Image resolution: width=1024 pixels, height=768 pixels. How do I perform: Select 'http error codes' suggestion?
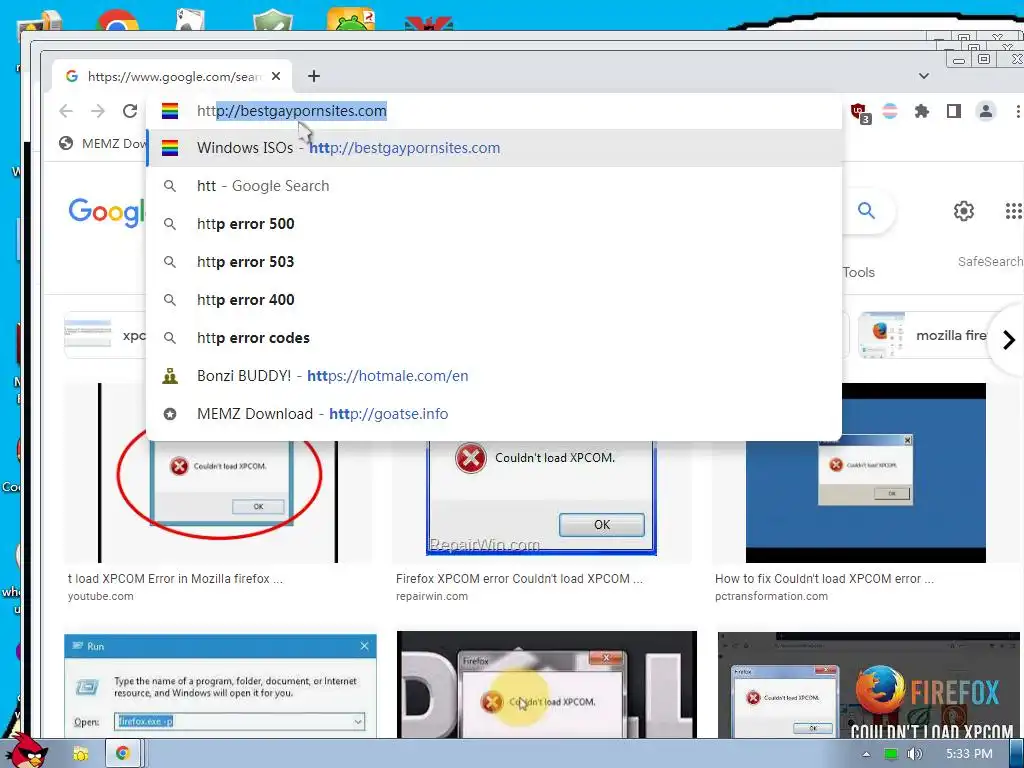[494, 338]
